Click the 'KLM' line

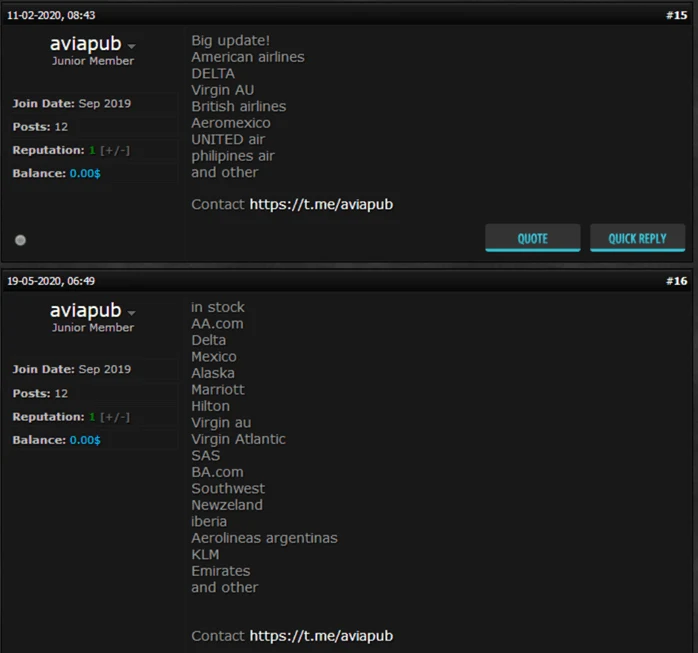pyautogui.click(x=205, y=554)
